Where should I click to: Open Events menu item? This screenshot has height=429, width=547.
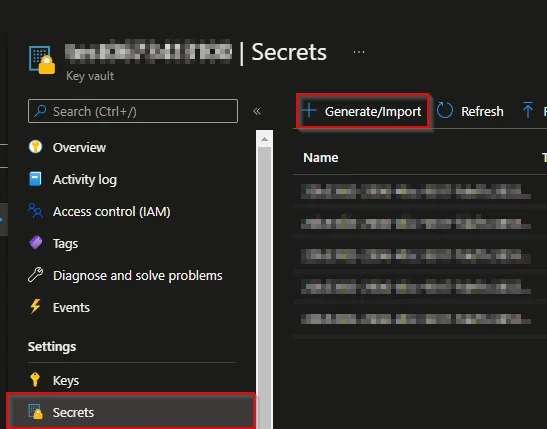71,308
